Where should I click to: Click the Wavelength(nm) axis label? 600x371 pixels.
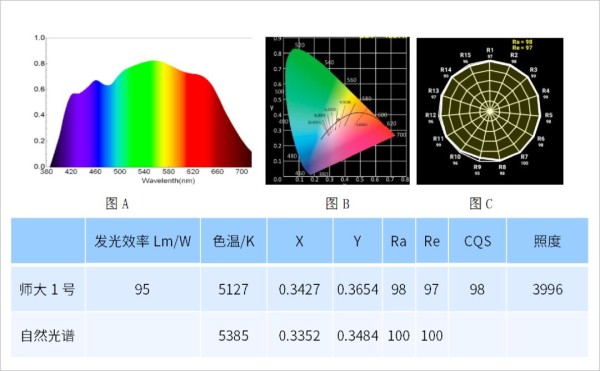168,181
